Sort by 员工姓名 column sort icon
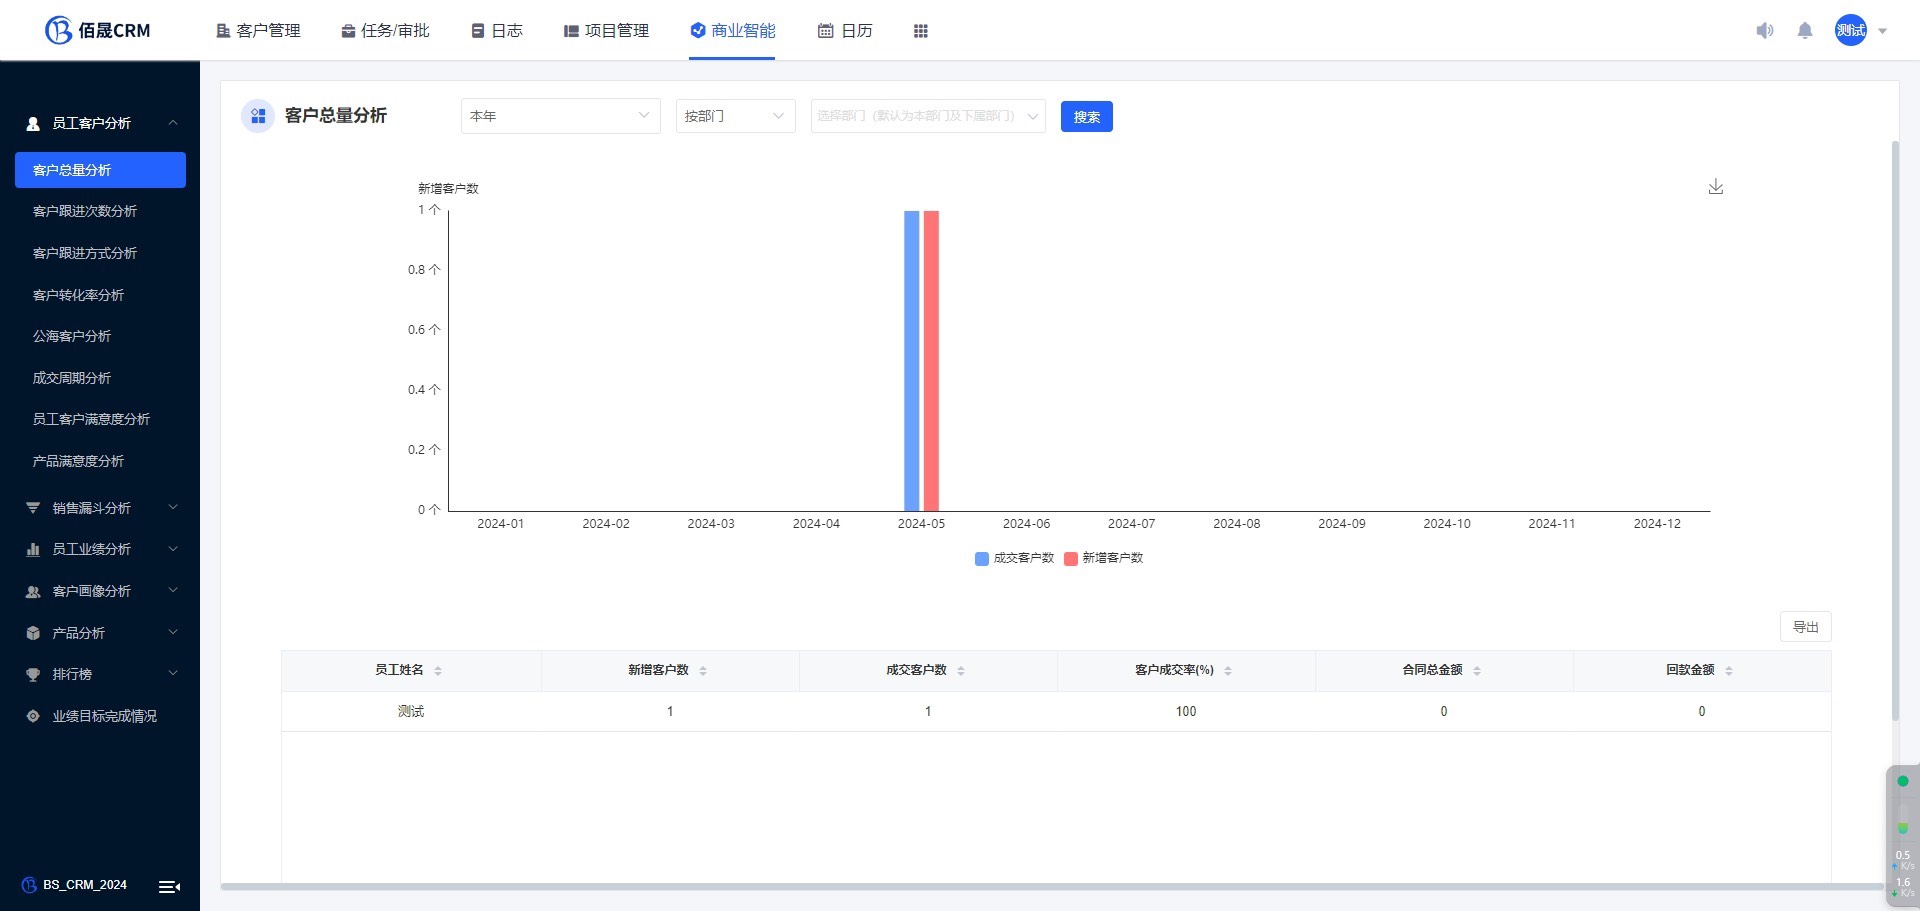The height and width of the screenshot is (911, 1920). (x=438, y=671)
